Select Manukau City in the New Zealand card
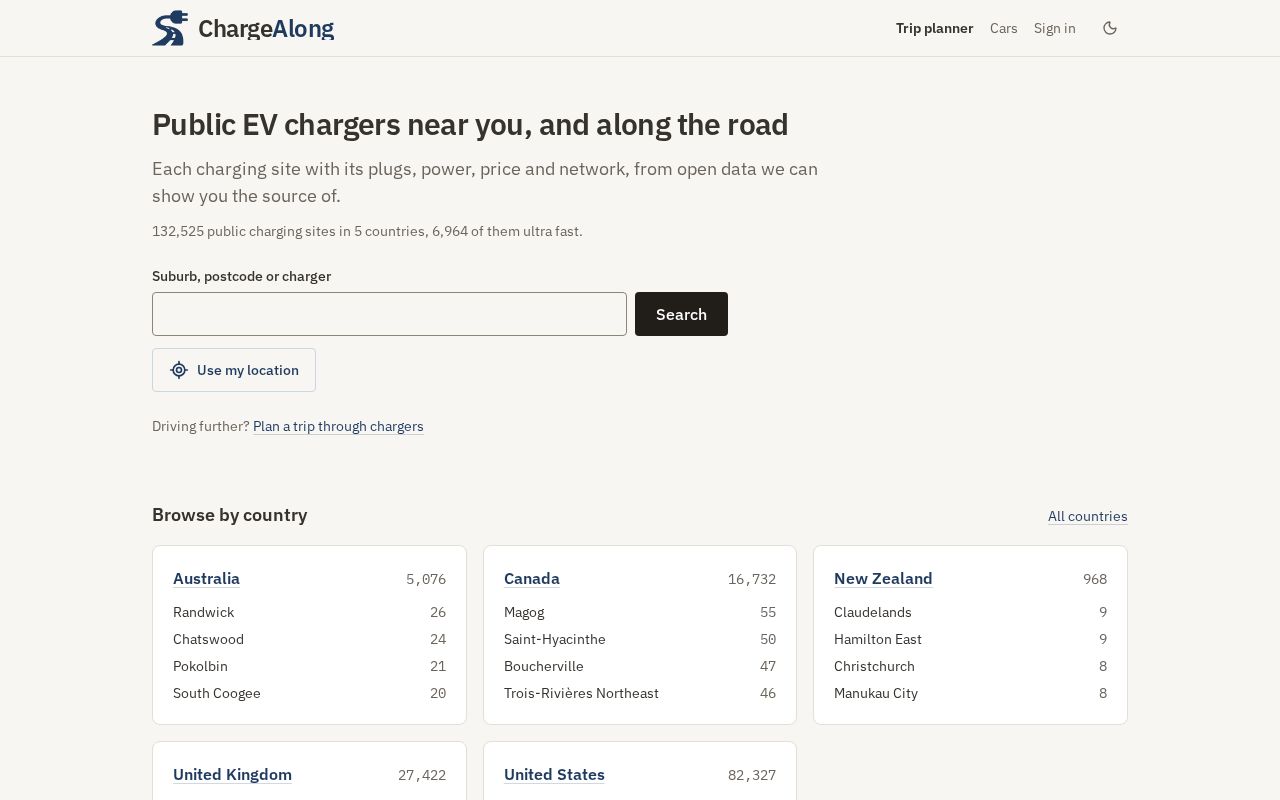The height and width of the screenshot is (800, 1280). (x=876, y=693)
